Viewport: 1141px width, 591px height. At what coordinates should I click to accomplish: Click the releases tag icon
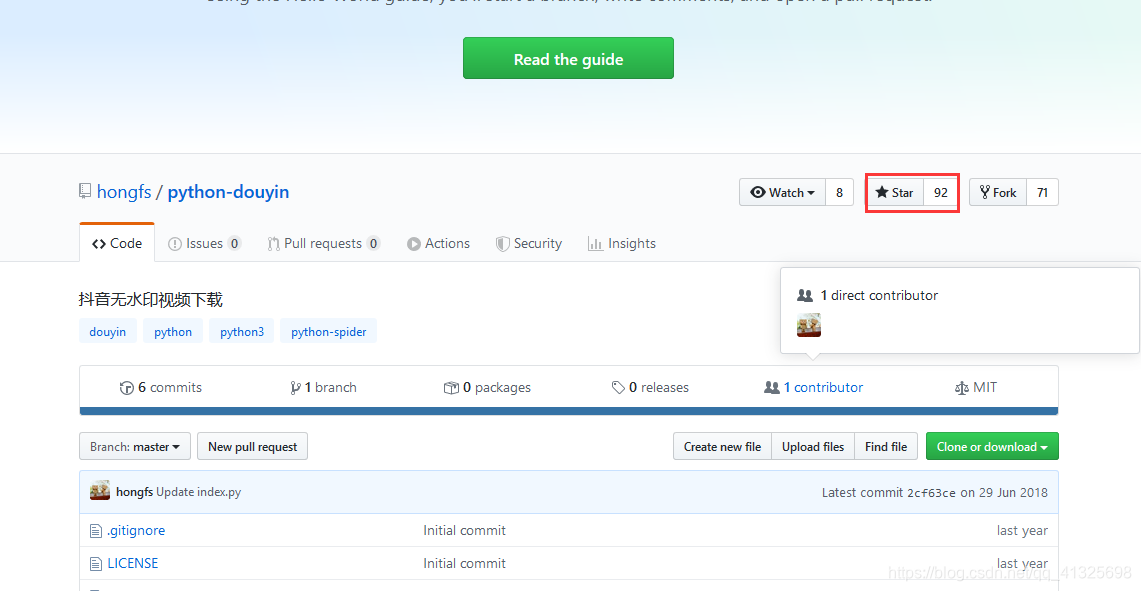pyautogui.click(x=619, y=388)
